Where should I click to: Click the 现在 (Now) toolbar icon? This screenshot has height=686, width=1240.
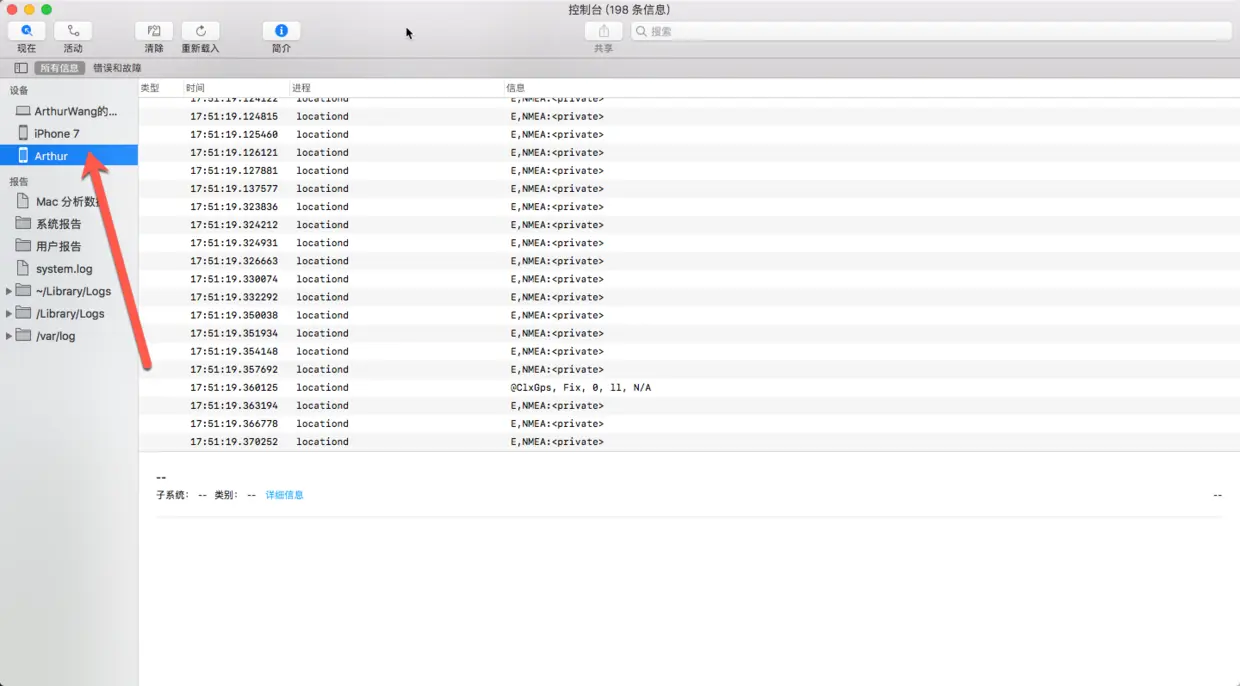[26, 31]
